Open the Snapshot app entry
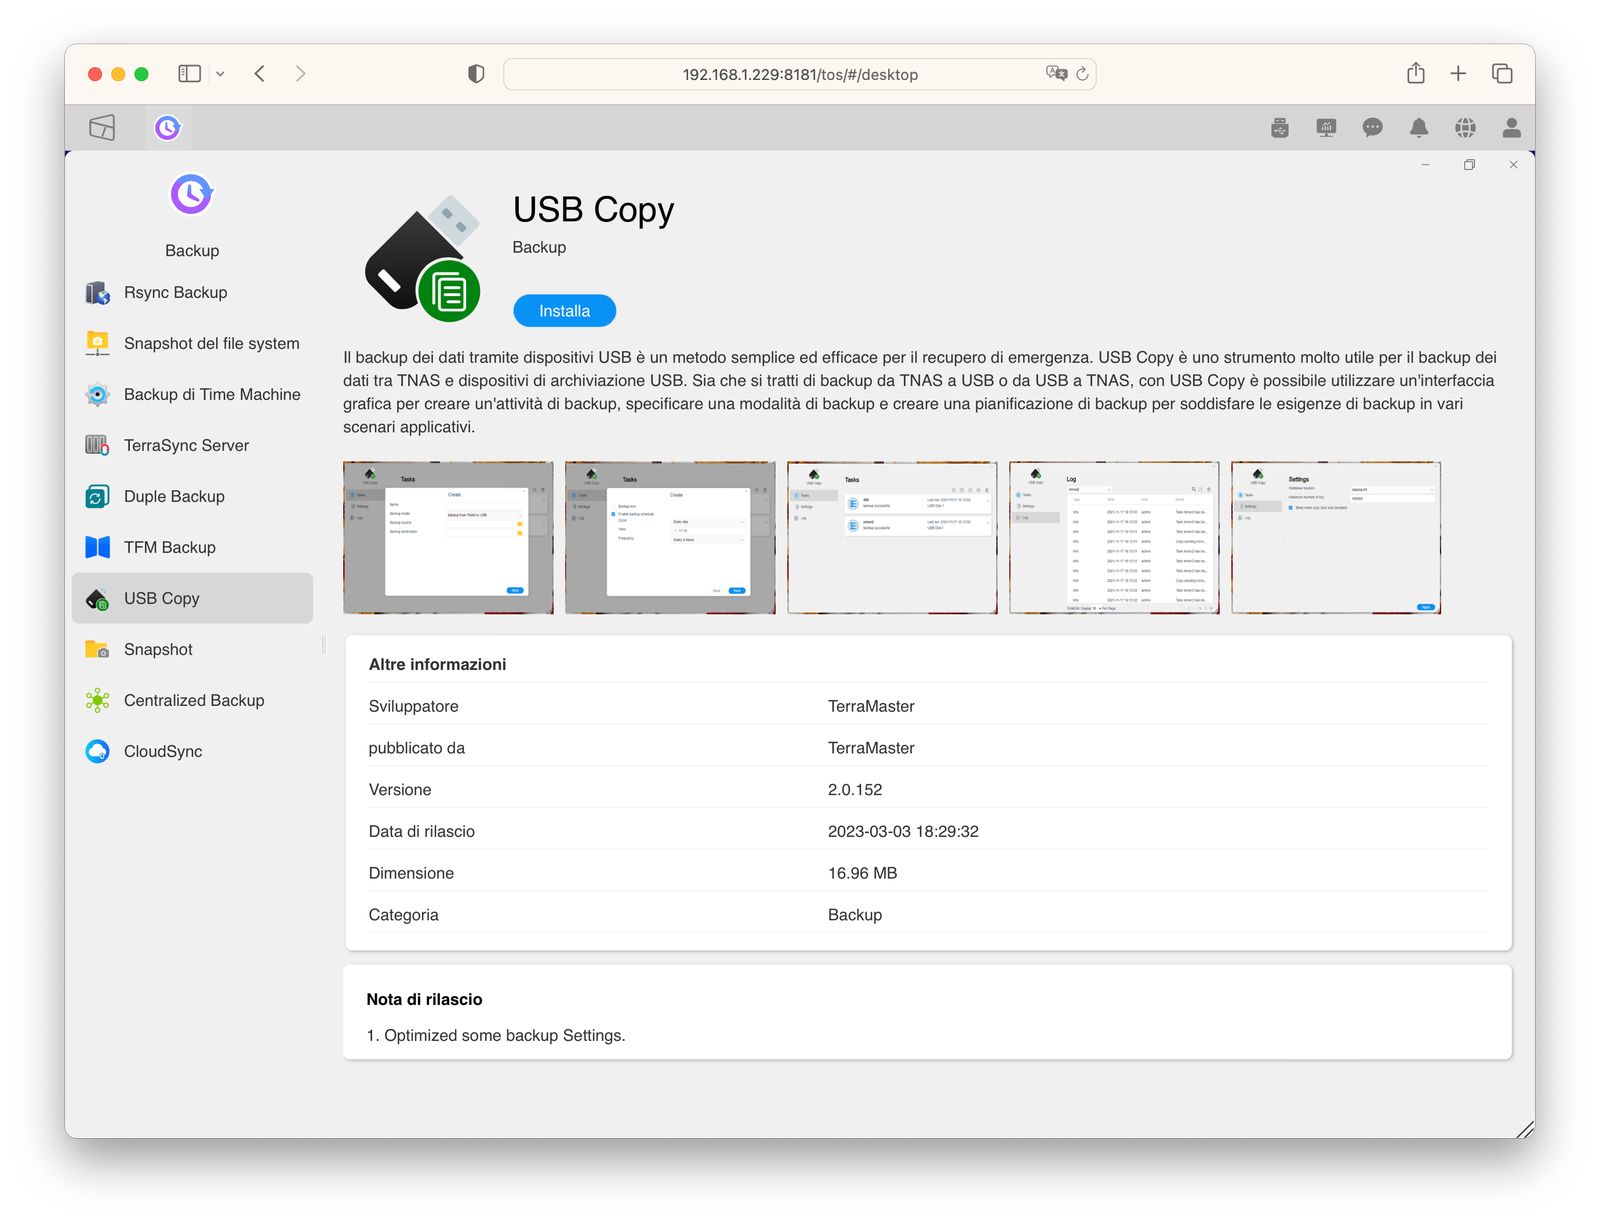Viewport: 1600px width, 1224px height. [192, 649]
